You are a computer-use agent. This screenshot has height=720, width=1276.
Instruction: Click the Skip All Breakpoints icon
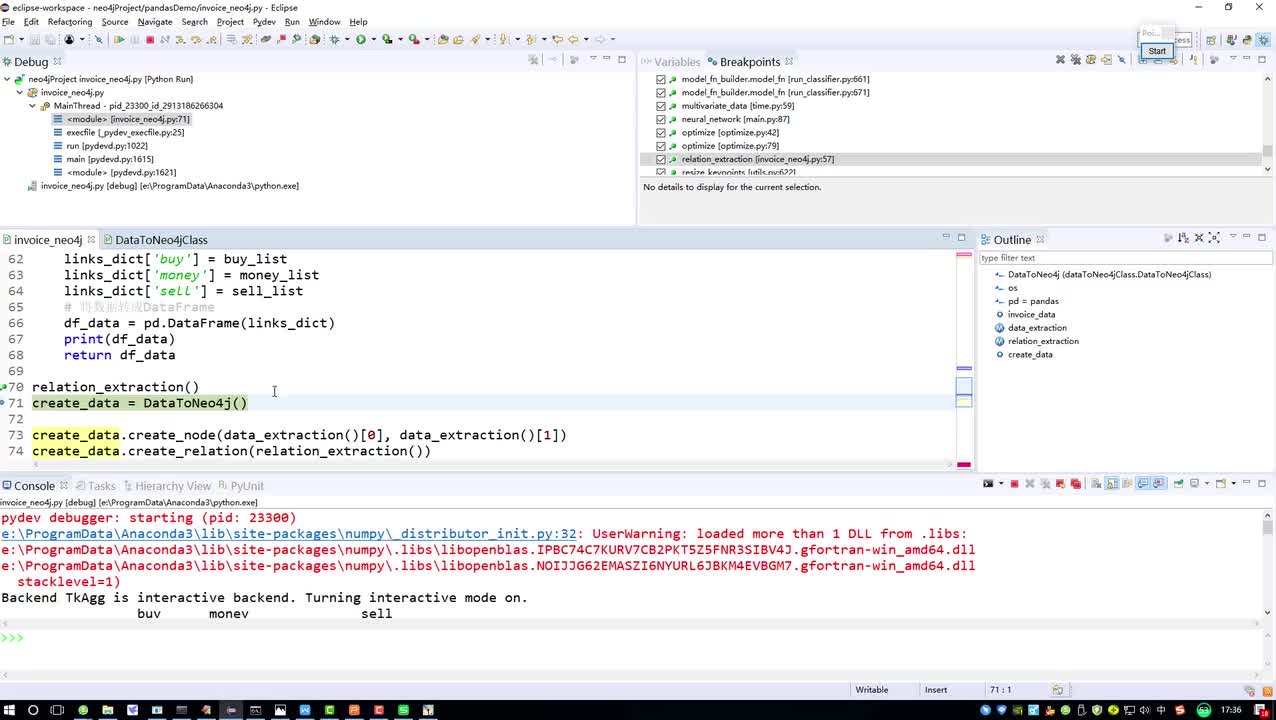click(x=97, y=40)
